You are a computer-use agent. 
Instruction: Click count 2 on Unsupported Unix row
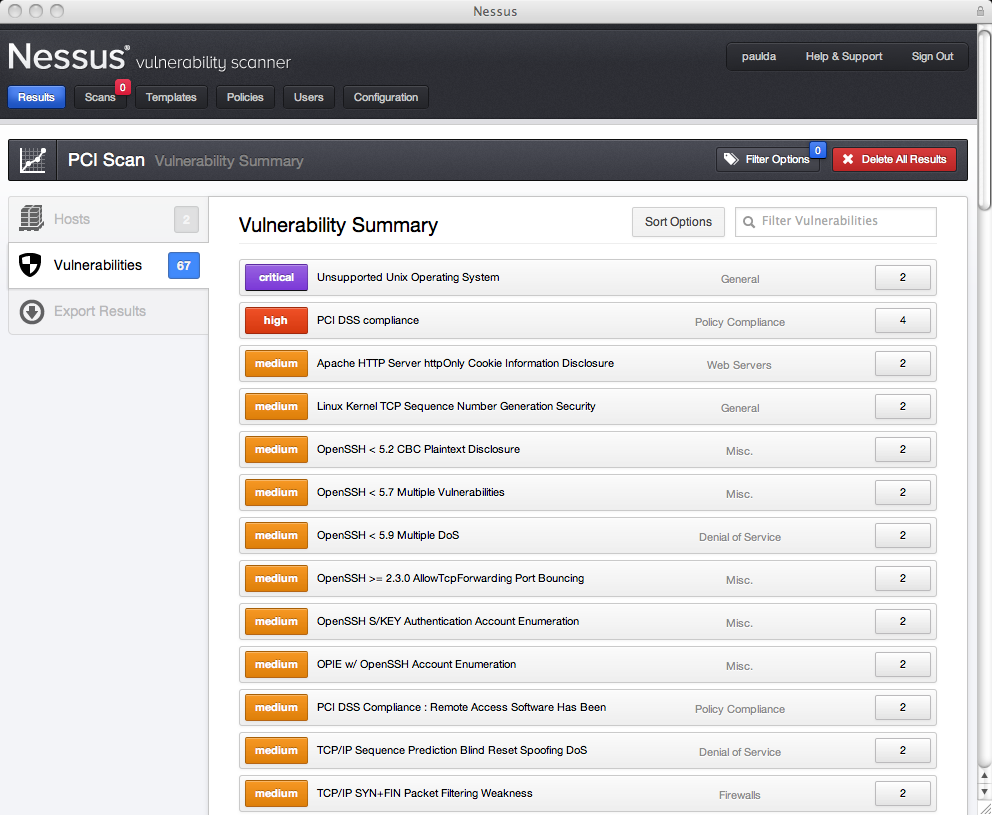coord(903,277)
